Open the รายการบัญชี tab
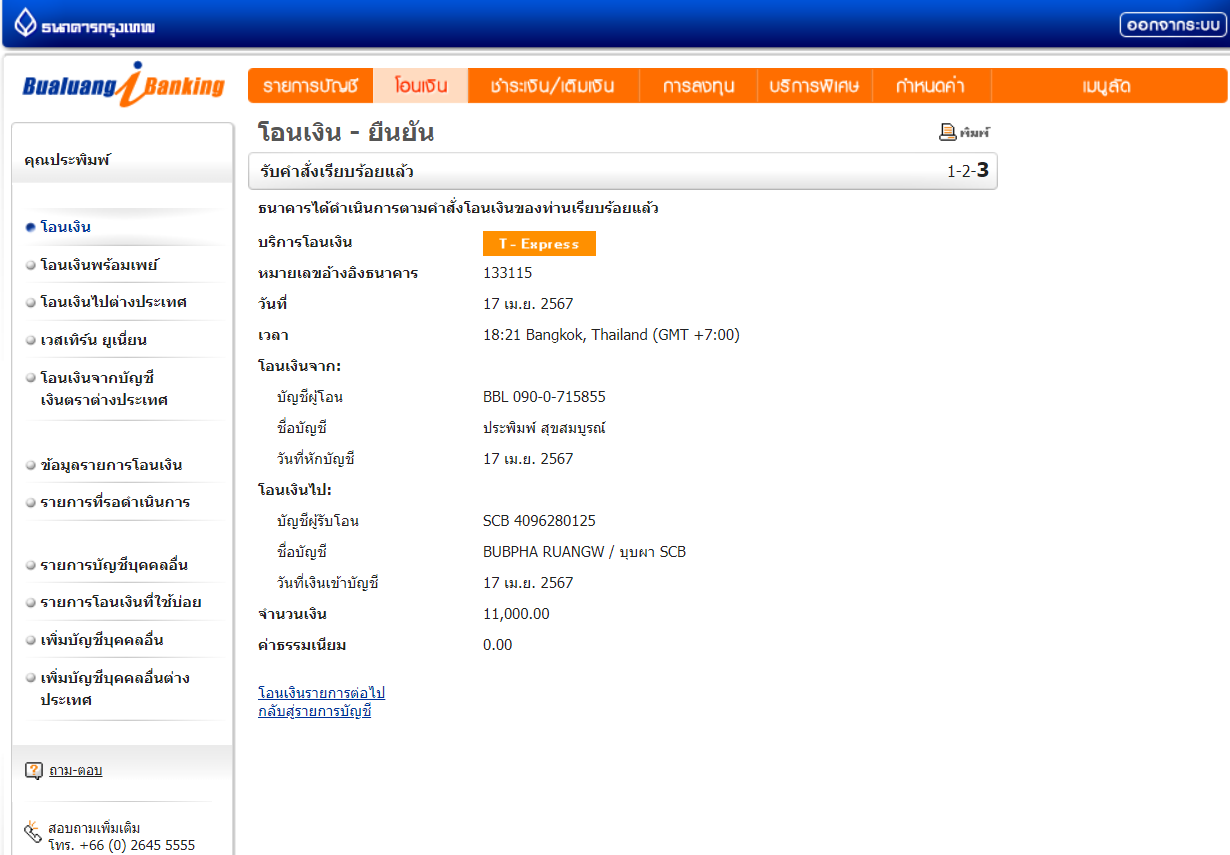Viewport: 1230px width, 855px height. pyautogui.click(x=310, y=86)
